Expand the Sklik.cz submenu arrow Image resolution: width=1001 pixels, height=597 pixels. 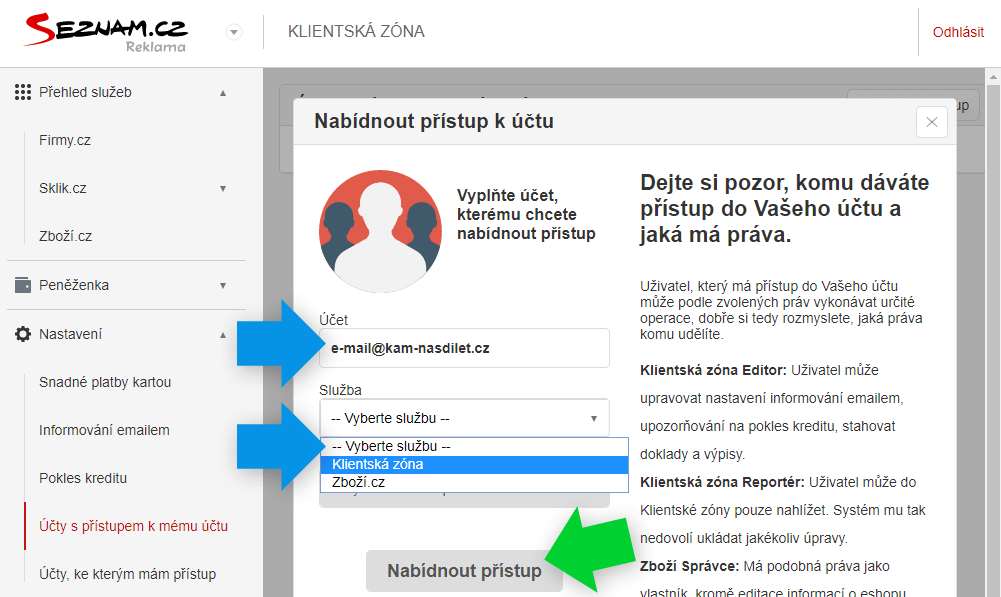[223, 188]
